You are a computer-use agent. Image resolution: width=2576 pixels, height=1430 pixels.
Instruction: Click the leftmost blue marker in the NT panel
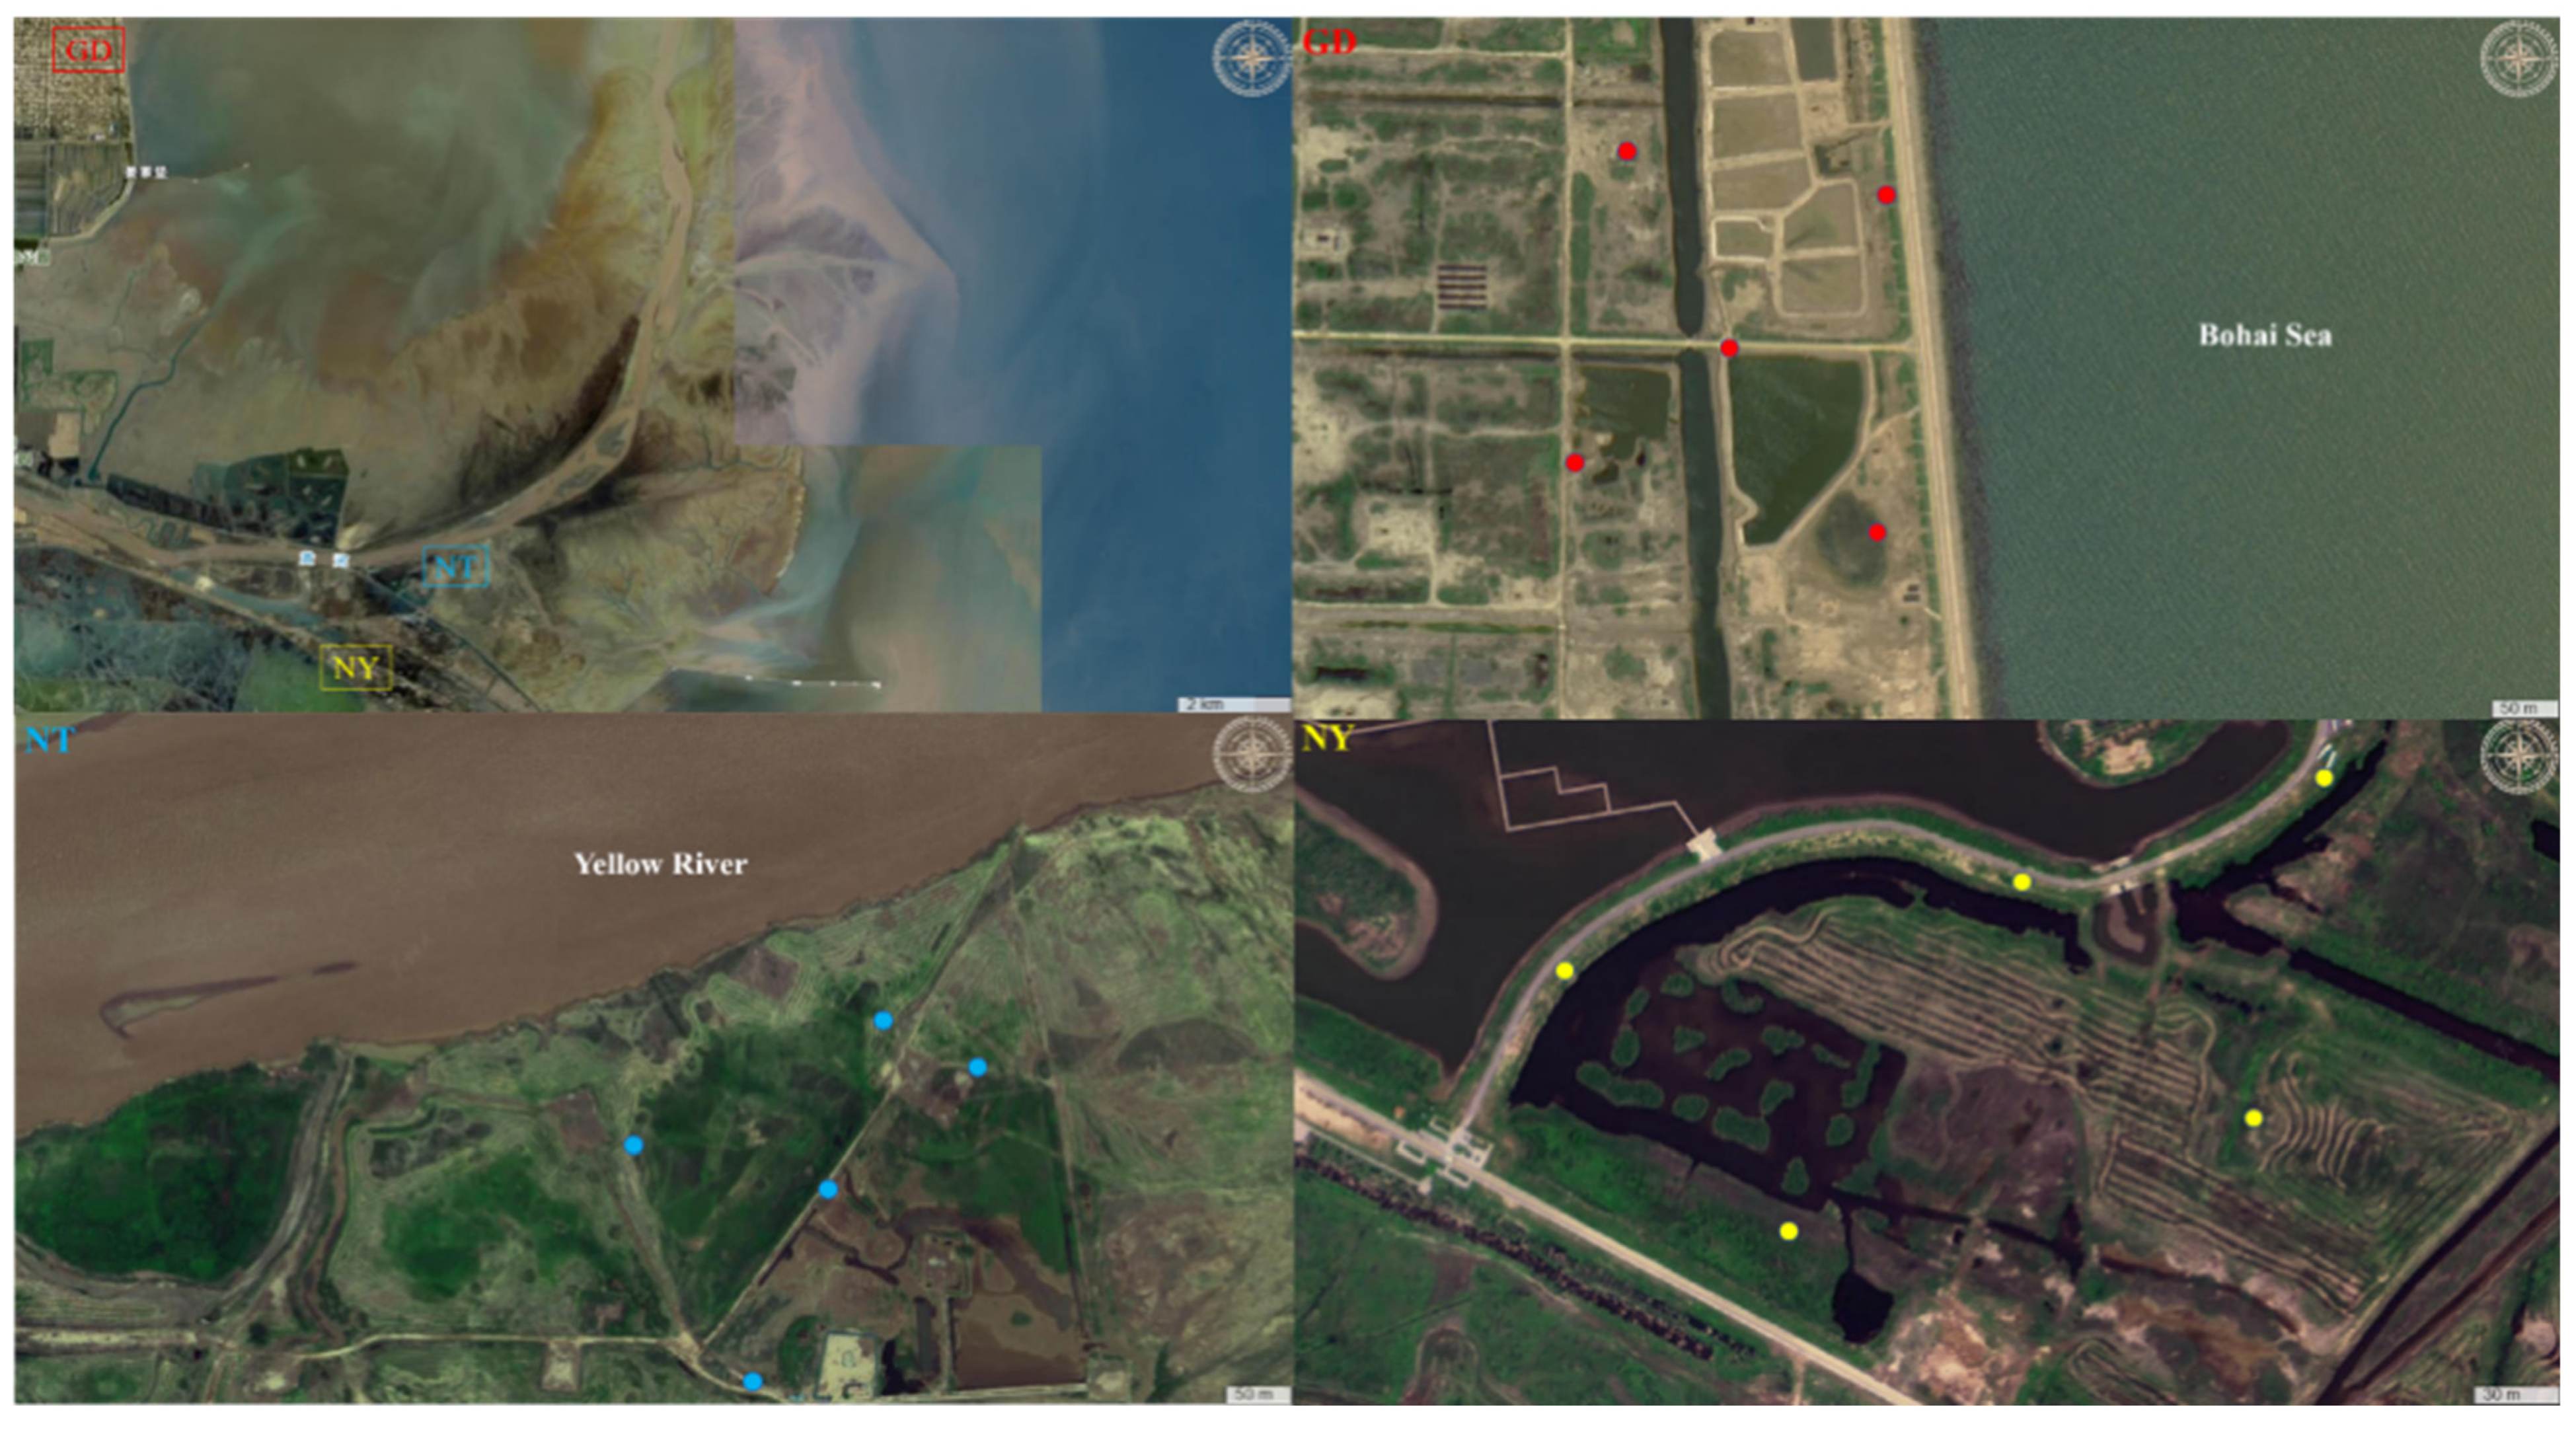pos(633,1146)
